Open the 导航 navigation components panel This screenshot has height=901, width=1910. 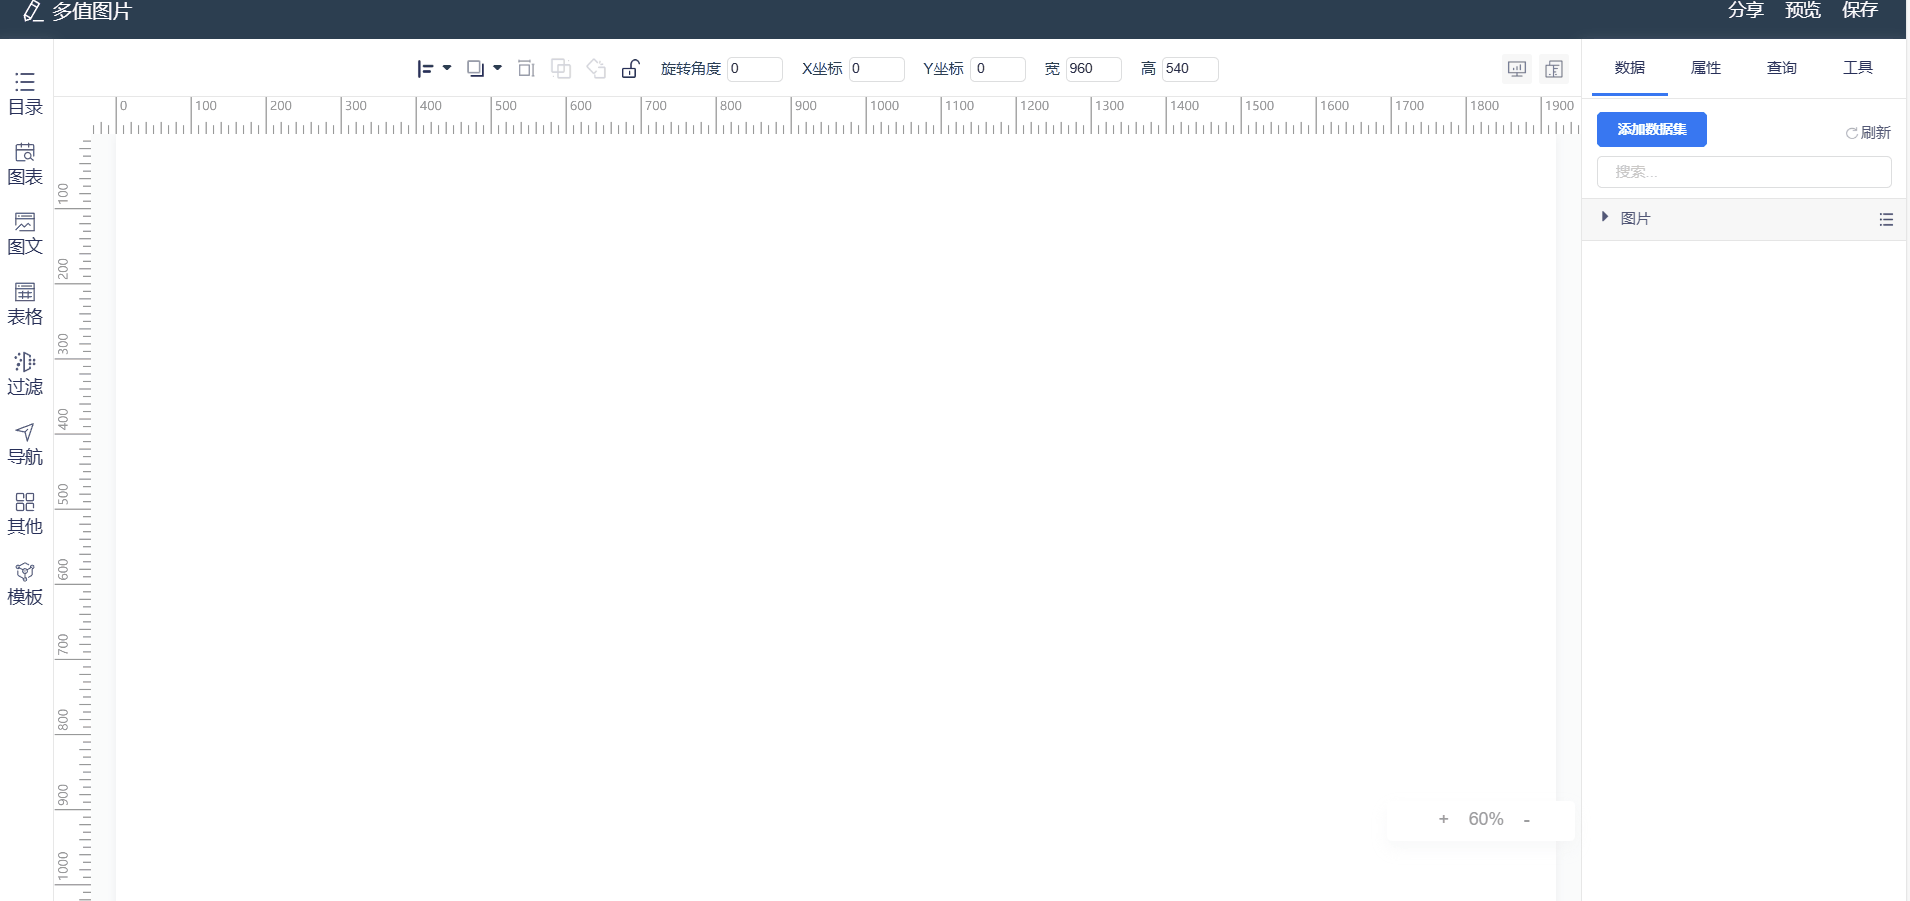pyautogui.click(x=25, y=444)
